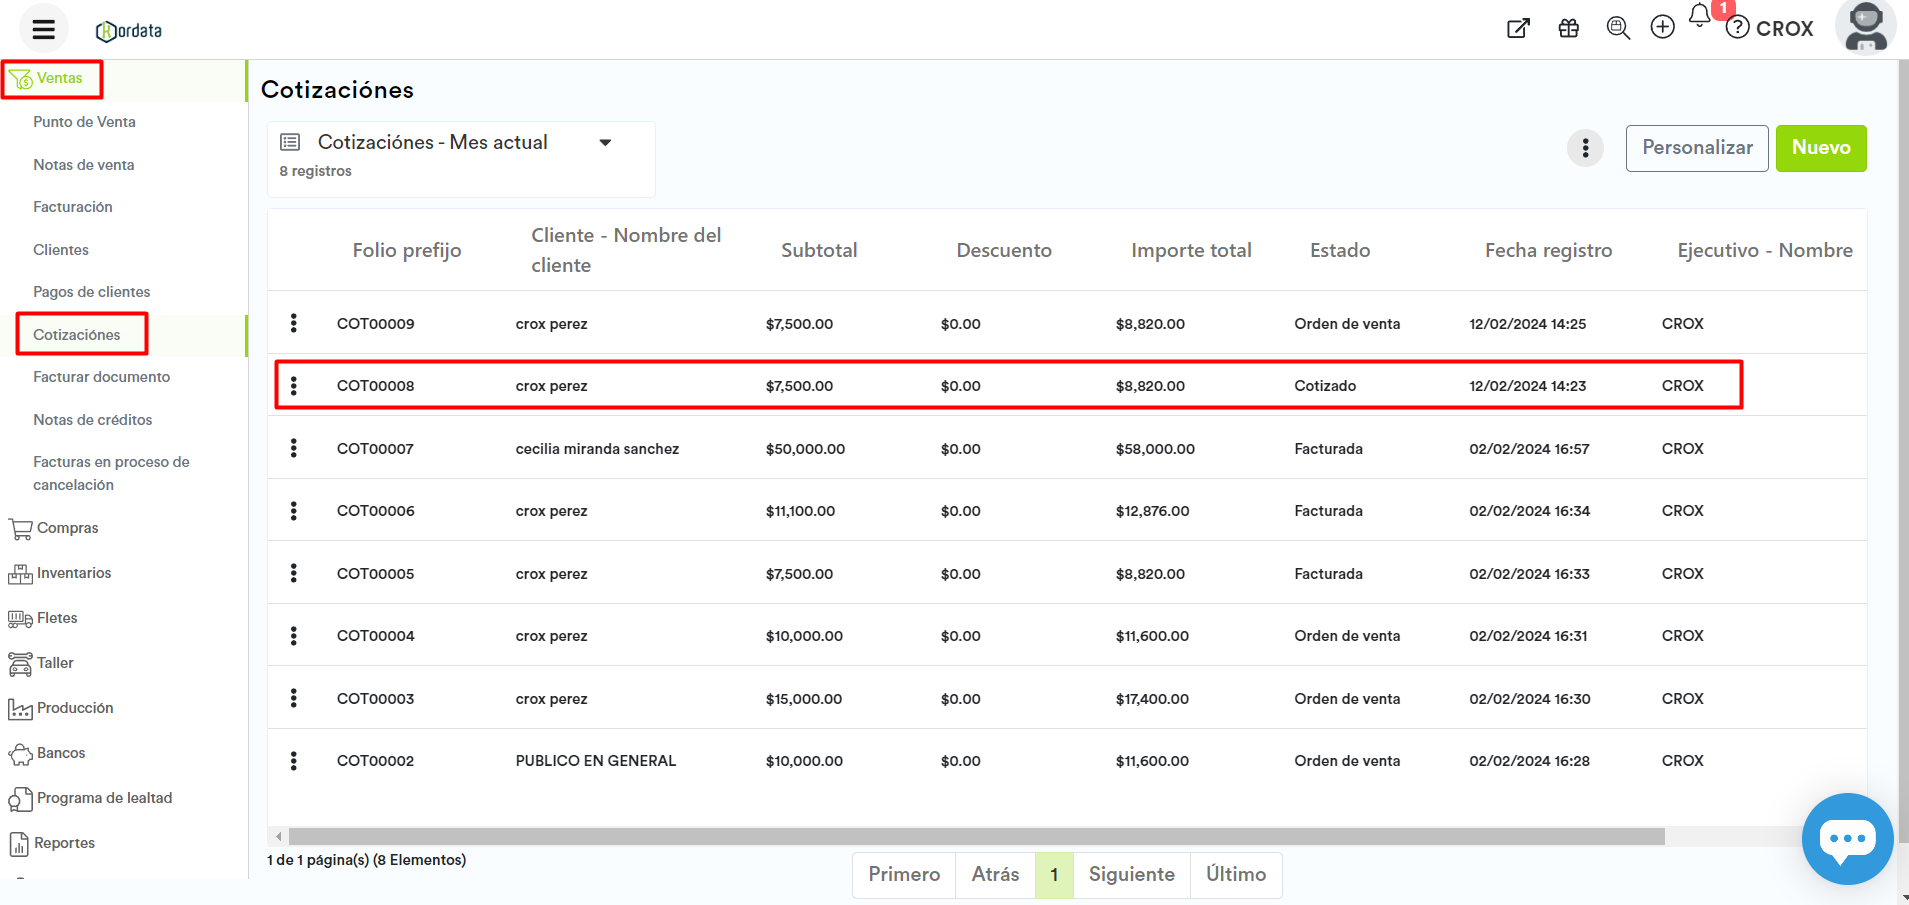Image resolution: width=1909 pixels, height=905 pixels.
Task: Click the user avatar icon
Action: point(1865,27)
